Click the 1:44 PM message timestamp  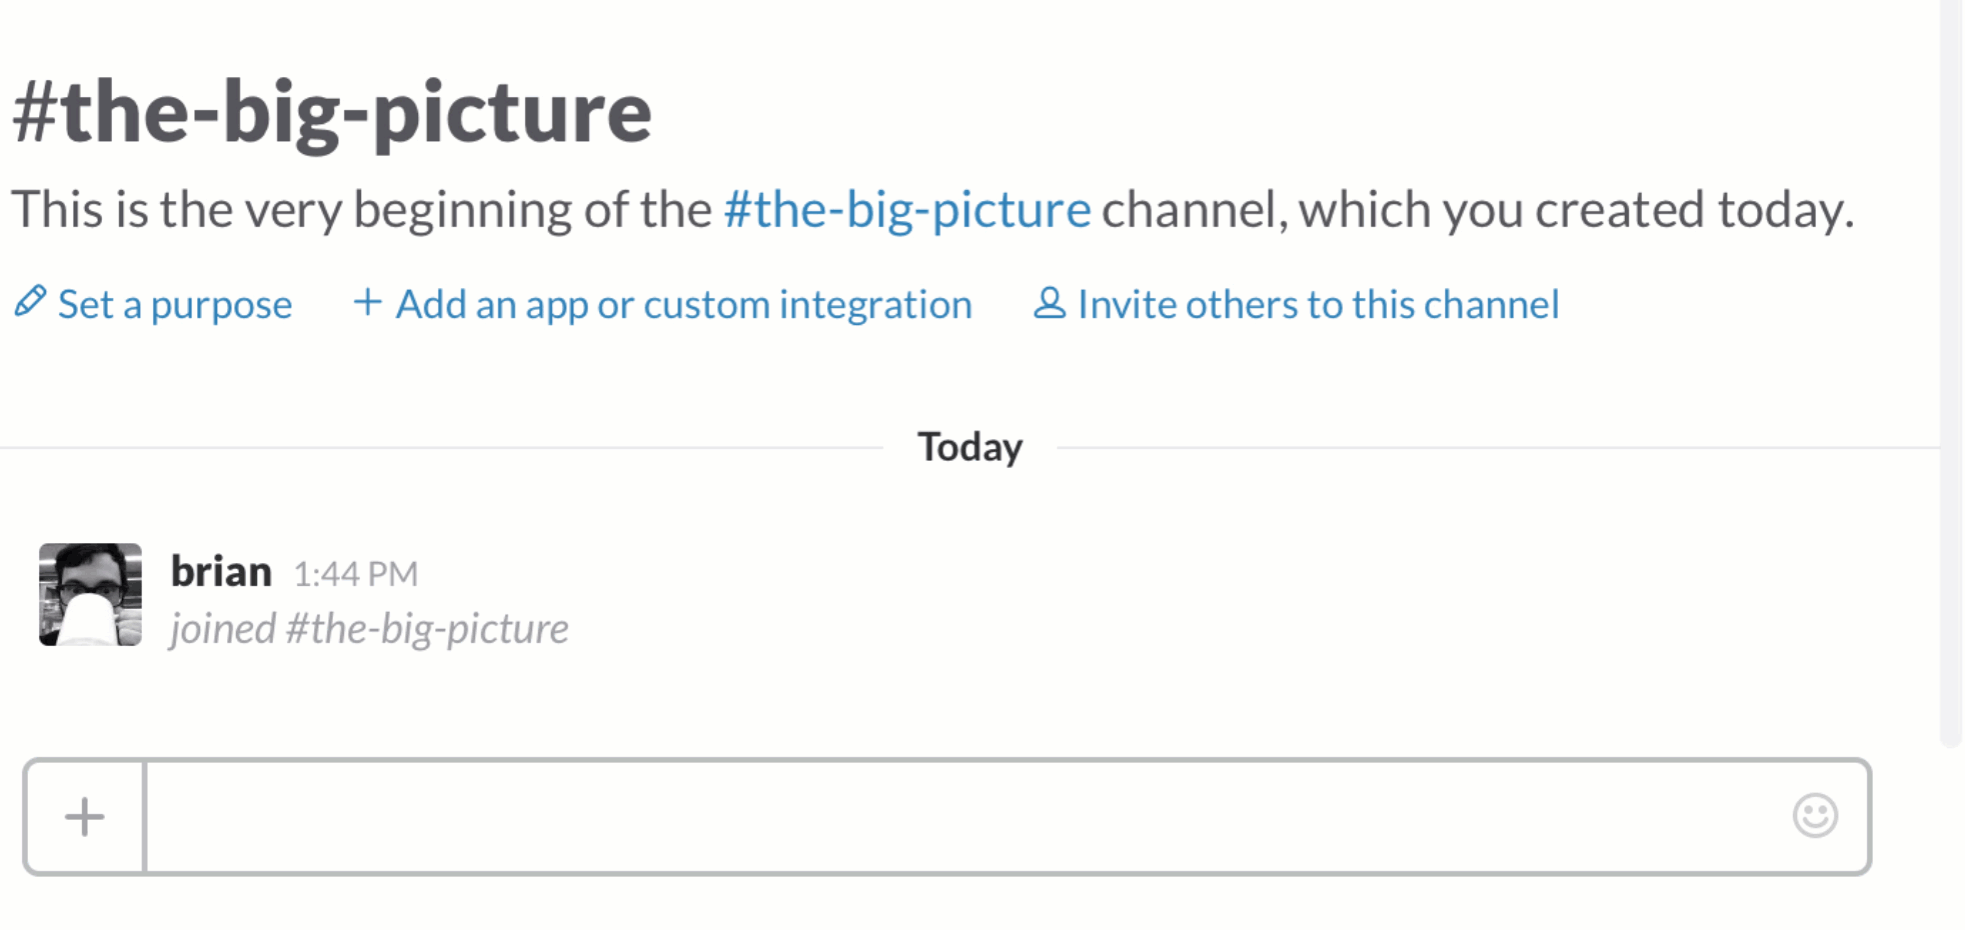[x=355, y=574]
